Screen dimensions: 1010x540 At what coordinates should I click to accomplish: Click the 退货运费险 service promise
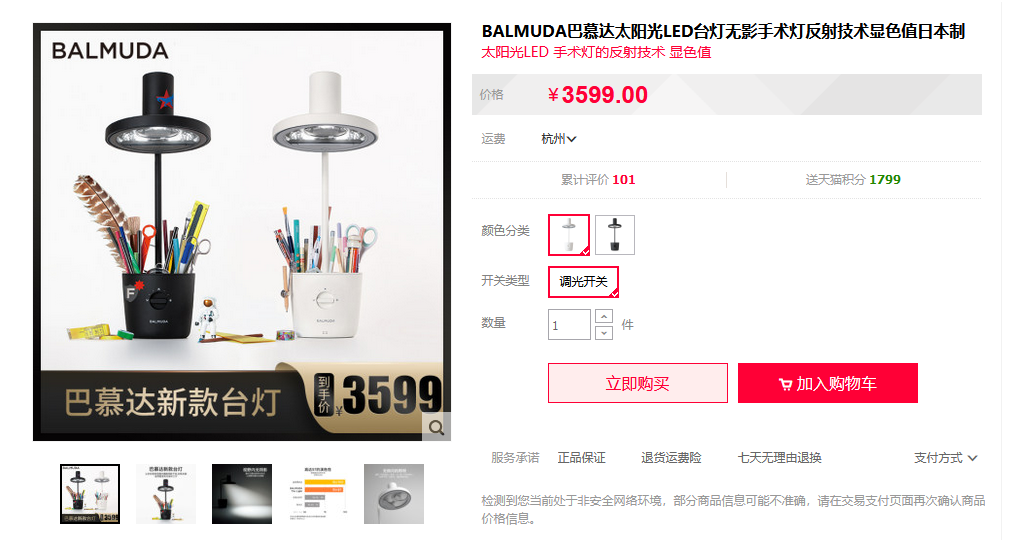pos(671,458)
